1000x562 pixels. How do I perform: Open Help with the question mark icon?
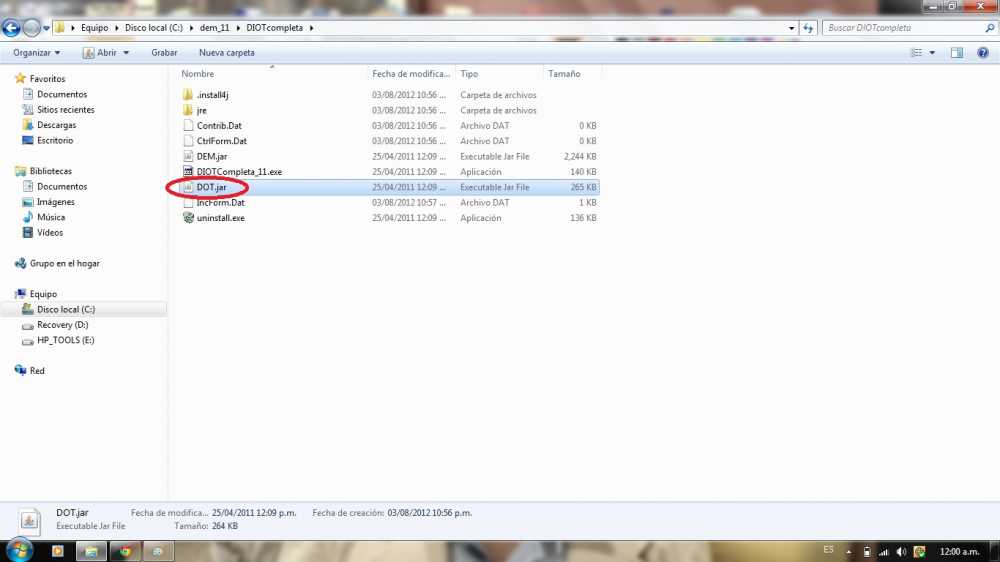[x=983, y=53]
